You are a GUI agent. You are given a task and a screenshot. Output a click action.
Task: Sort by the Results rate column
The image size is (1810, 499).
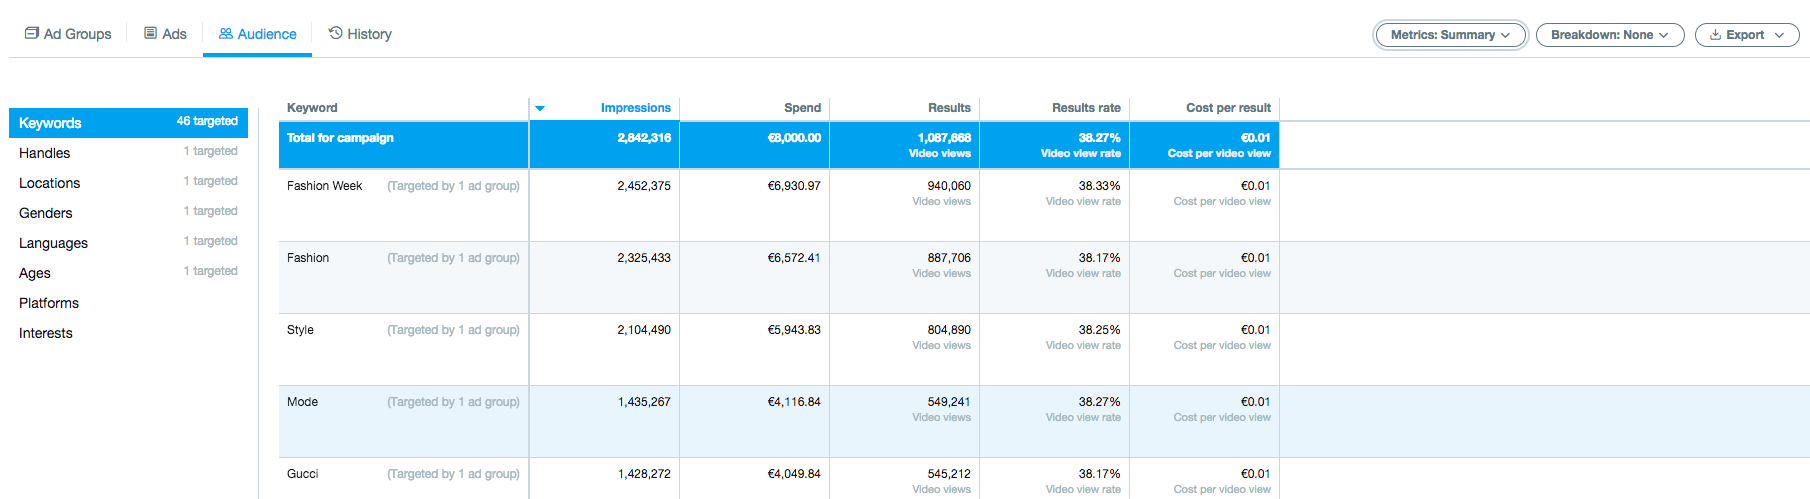(1085, 108)
